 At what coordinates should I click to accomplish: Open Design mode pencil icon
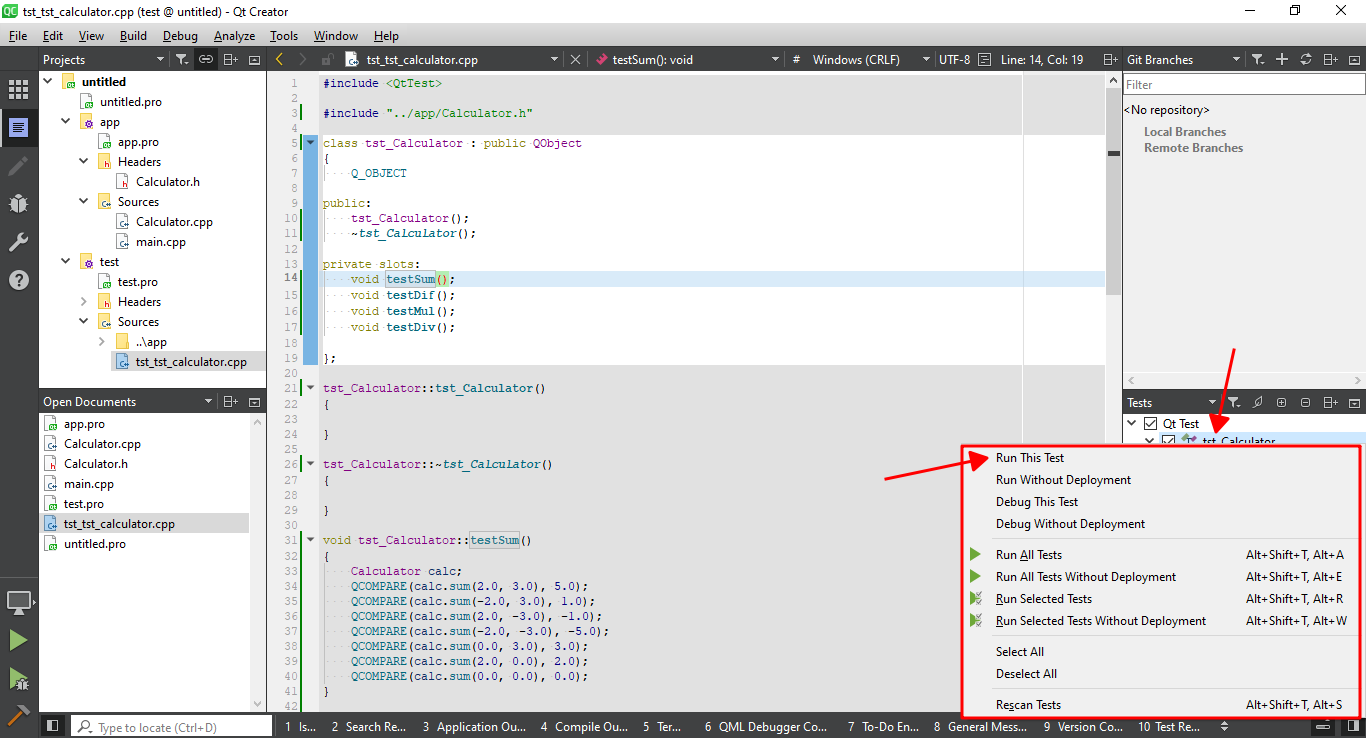18,166
